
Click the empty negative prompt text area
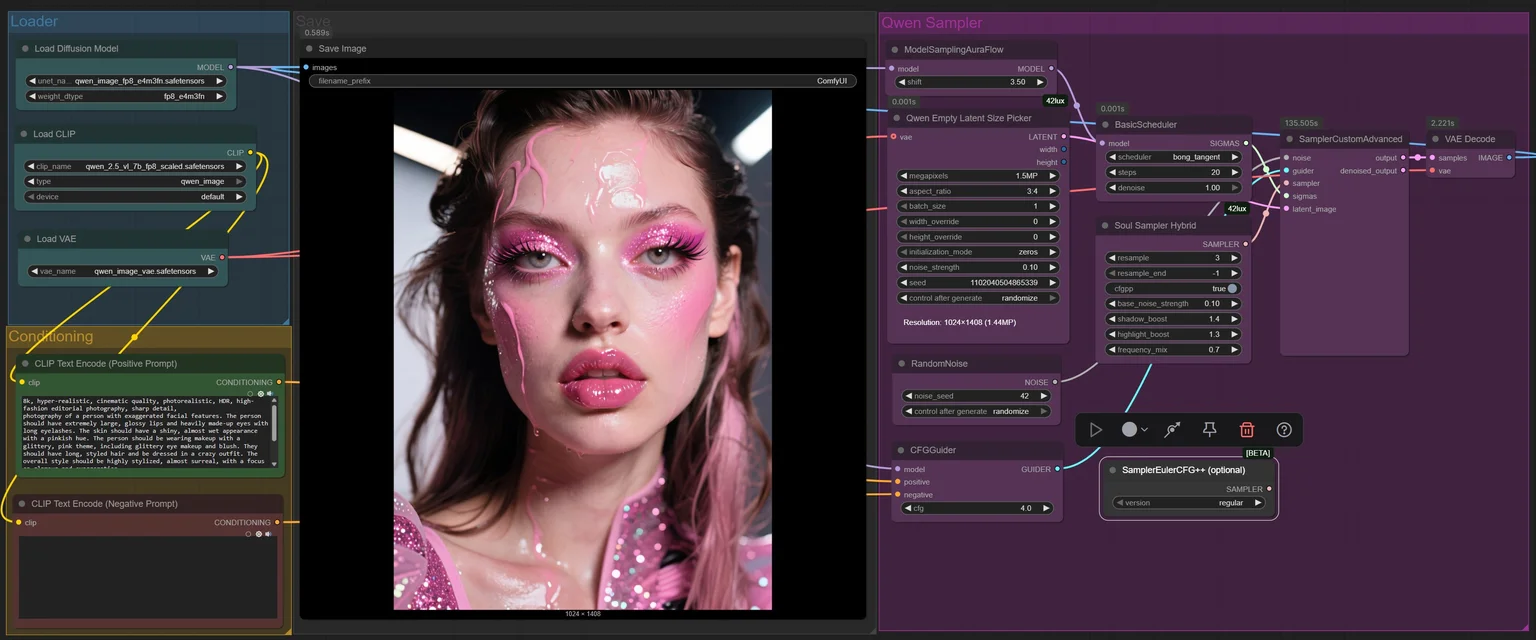point(150,577)
